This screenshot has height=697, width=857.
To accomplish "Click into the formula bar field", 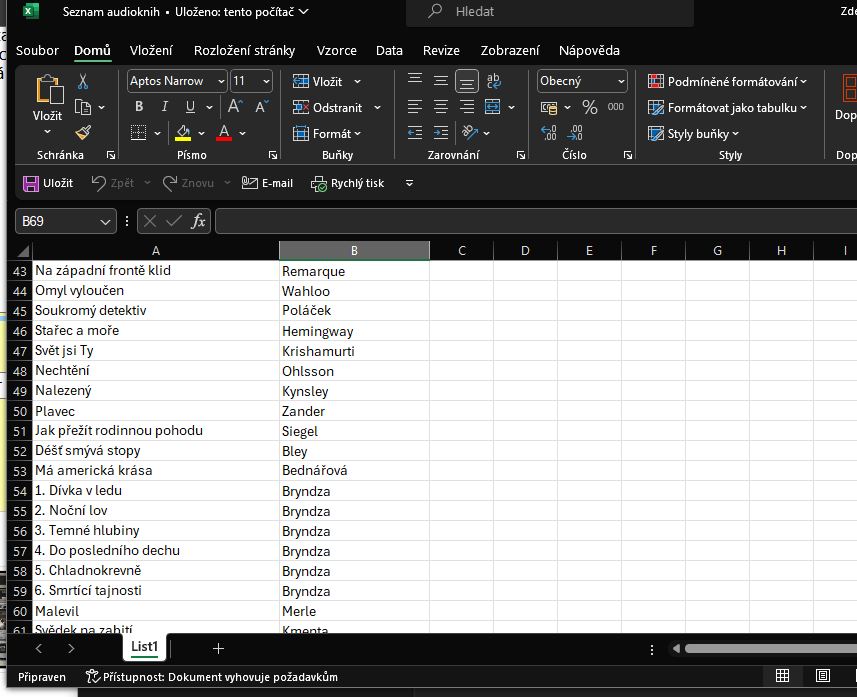I will click(x=536, y=221).
